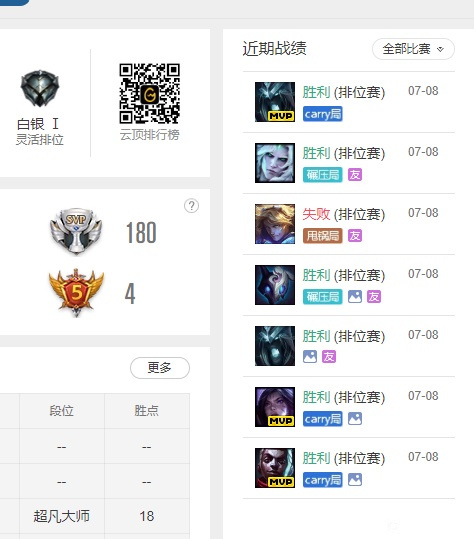This screenshot has height=539, width=474.
Task: Open the sixth match champion portrait
Action: click(275, 407)
